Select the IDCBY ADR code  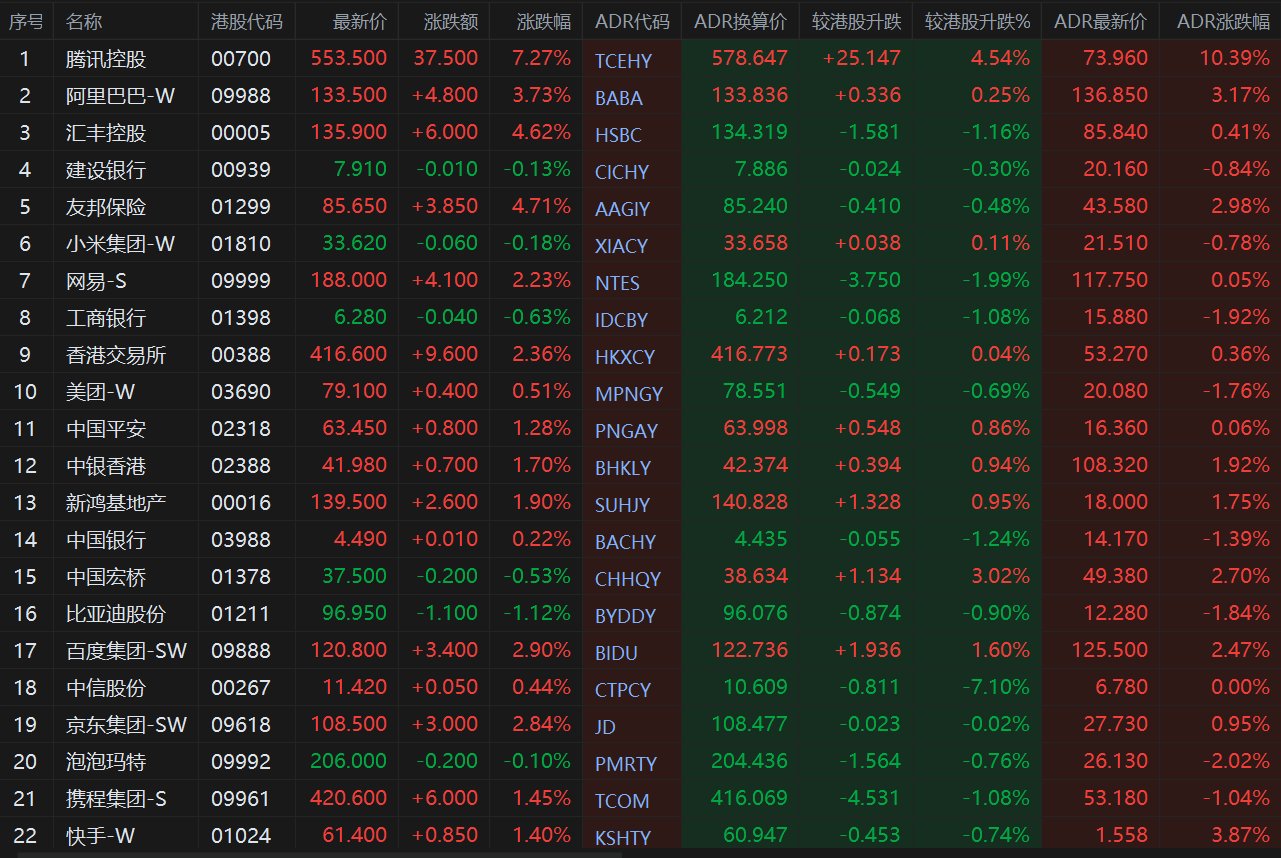(621, 320)
